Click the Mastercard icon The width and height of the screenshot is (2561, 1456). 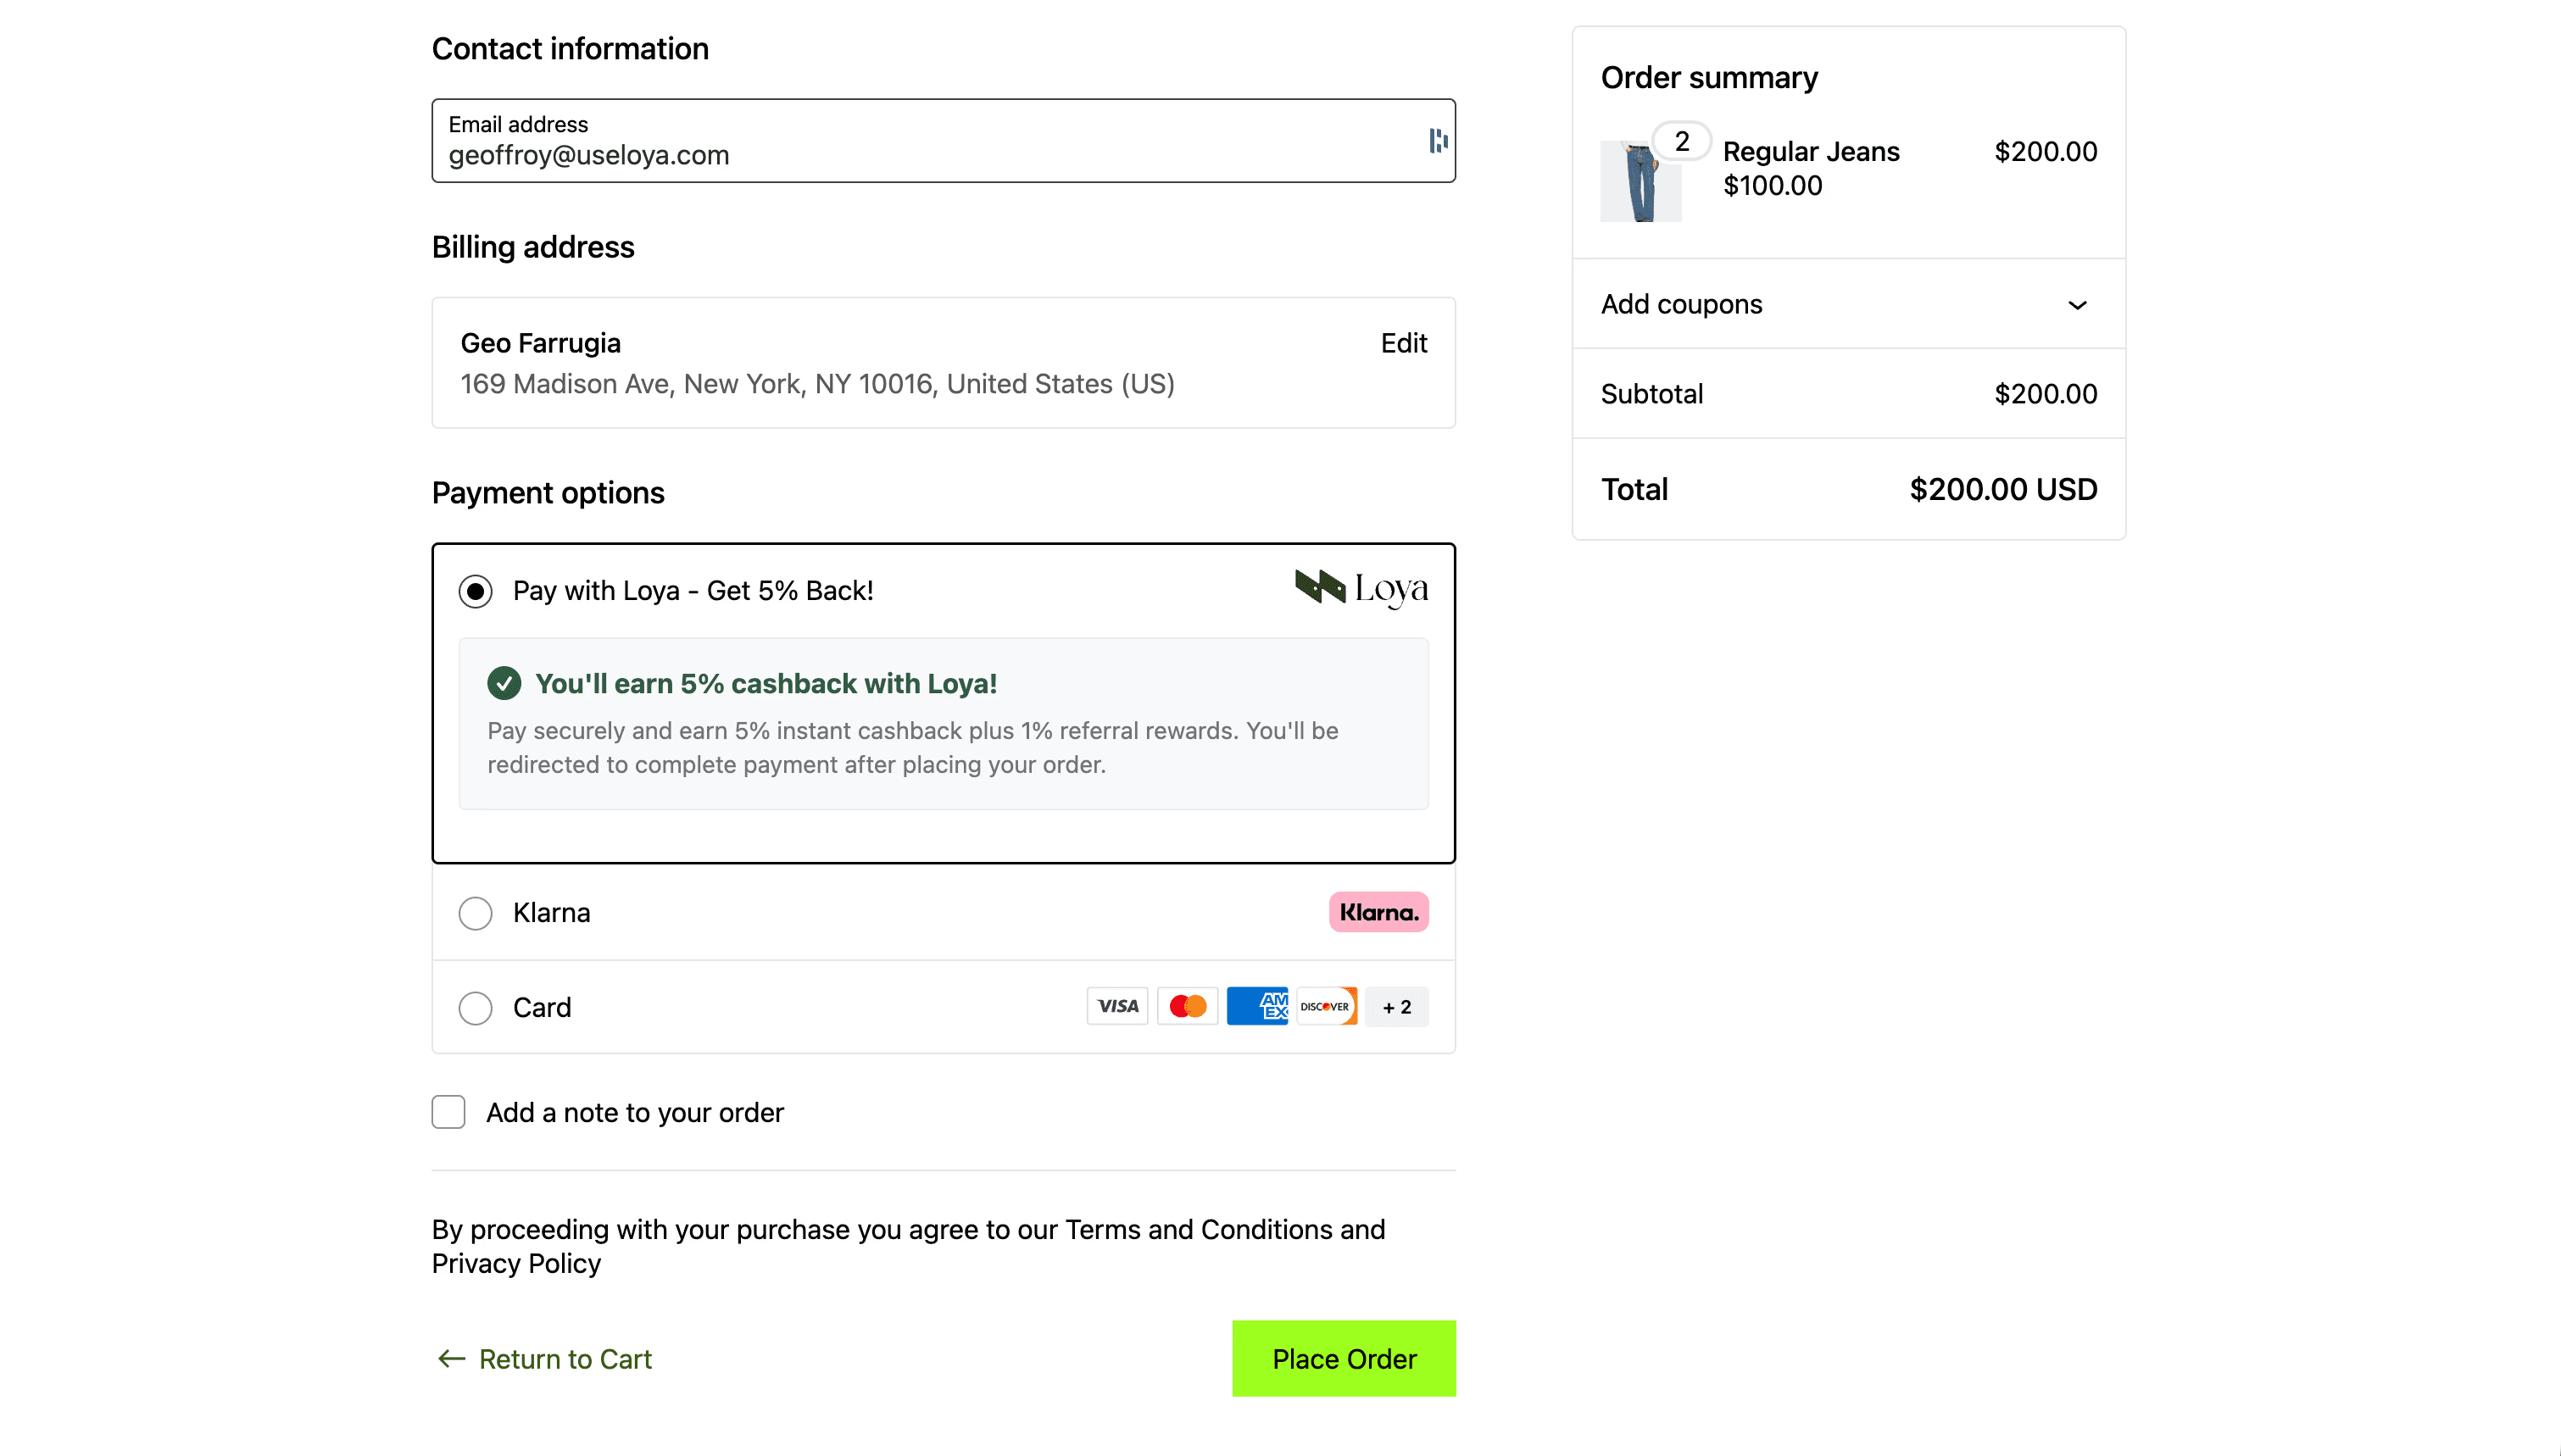tap(1187, 1006)
